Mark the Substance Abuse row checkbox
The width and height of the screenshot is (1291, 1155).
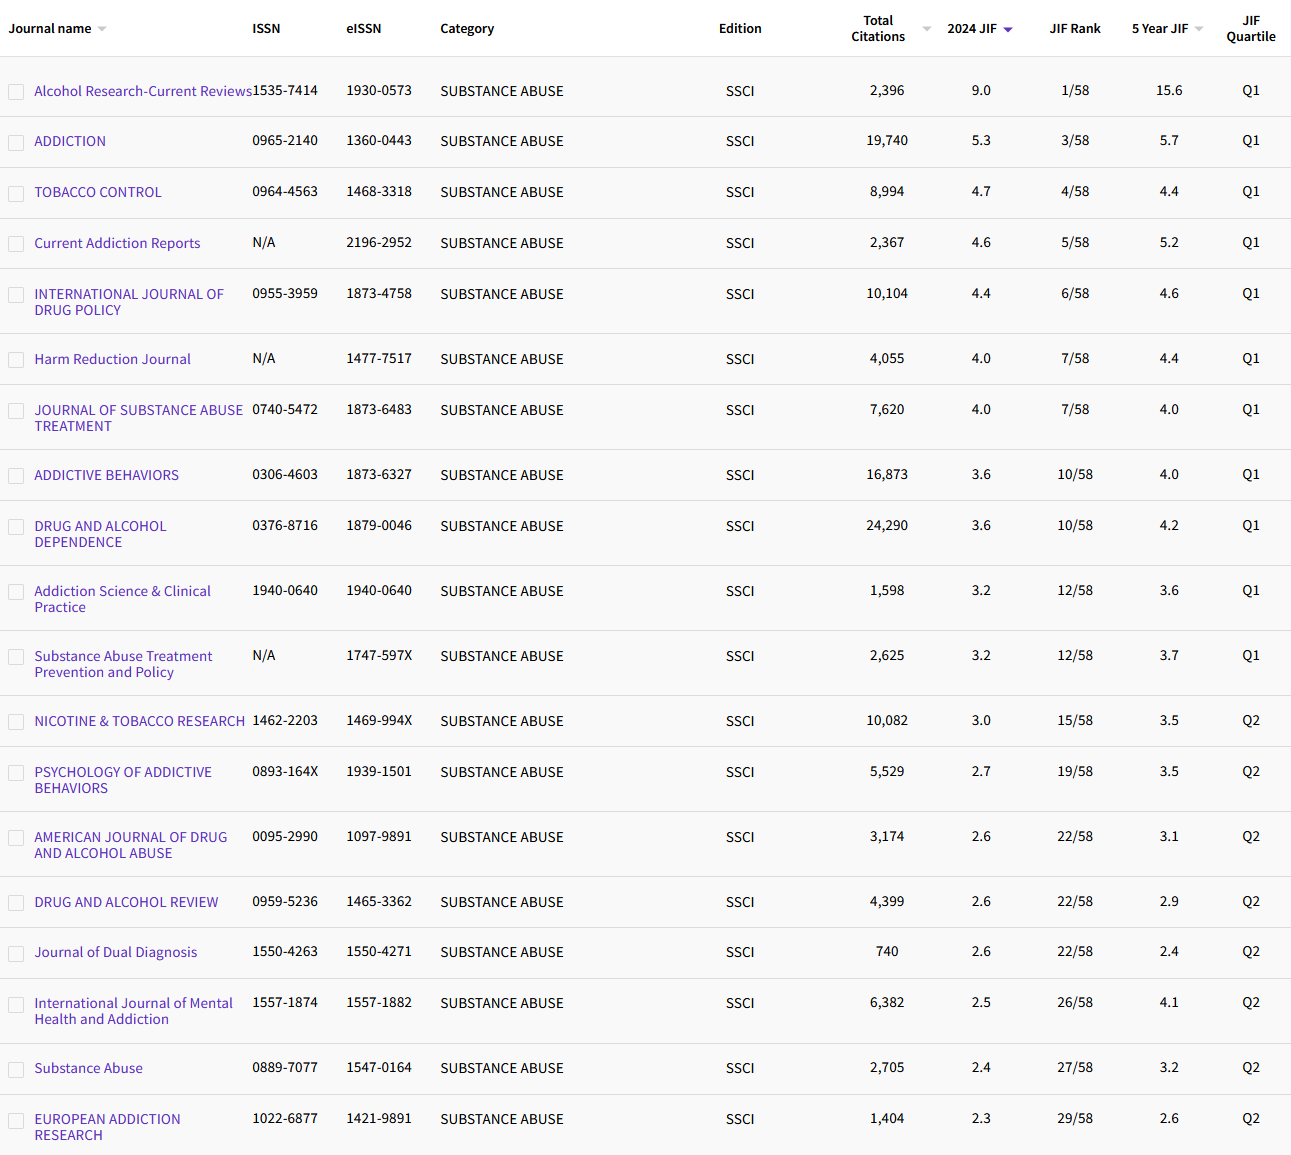pos(16,1069)
